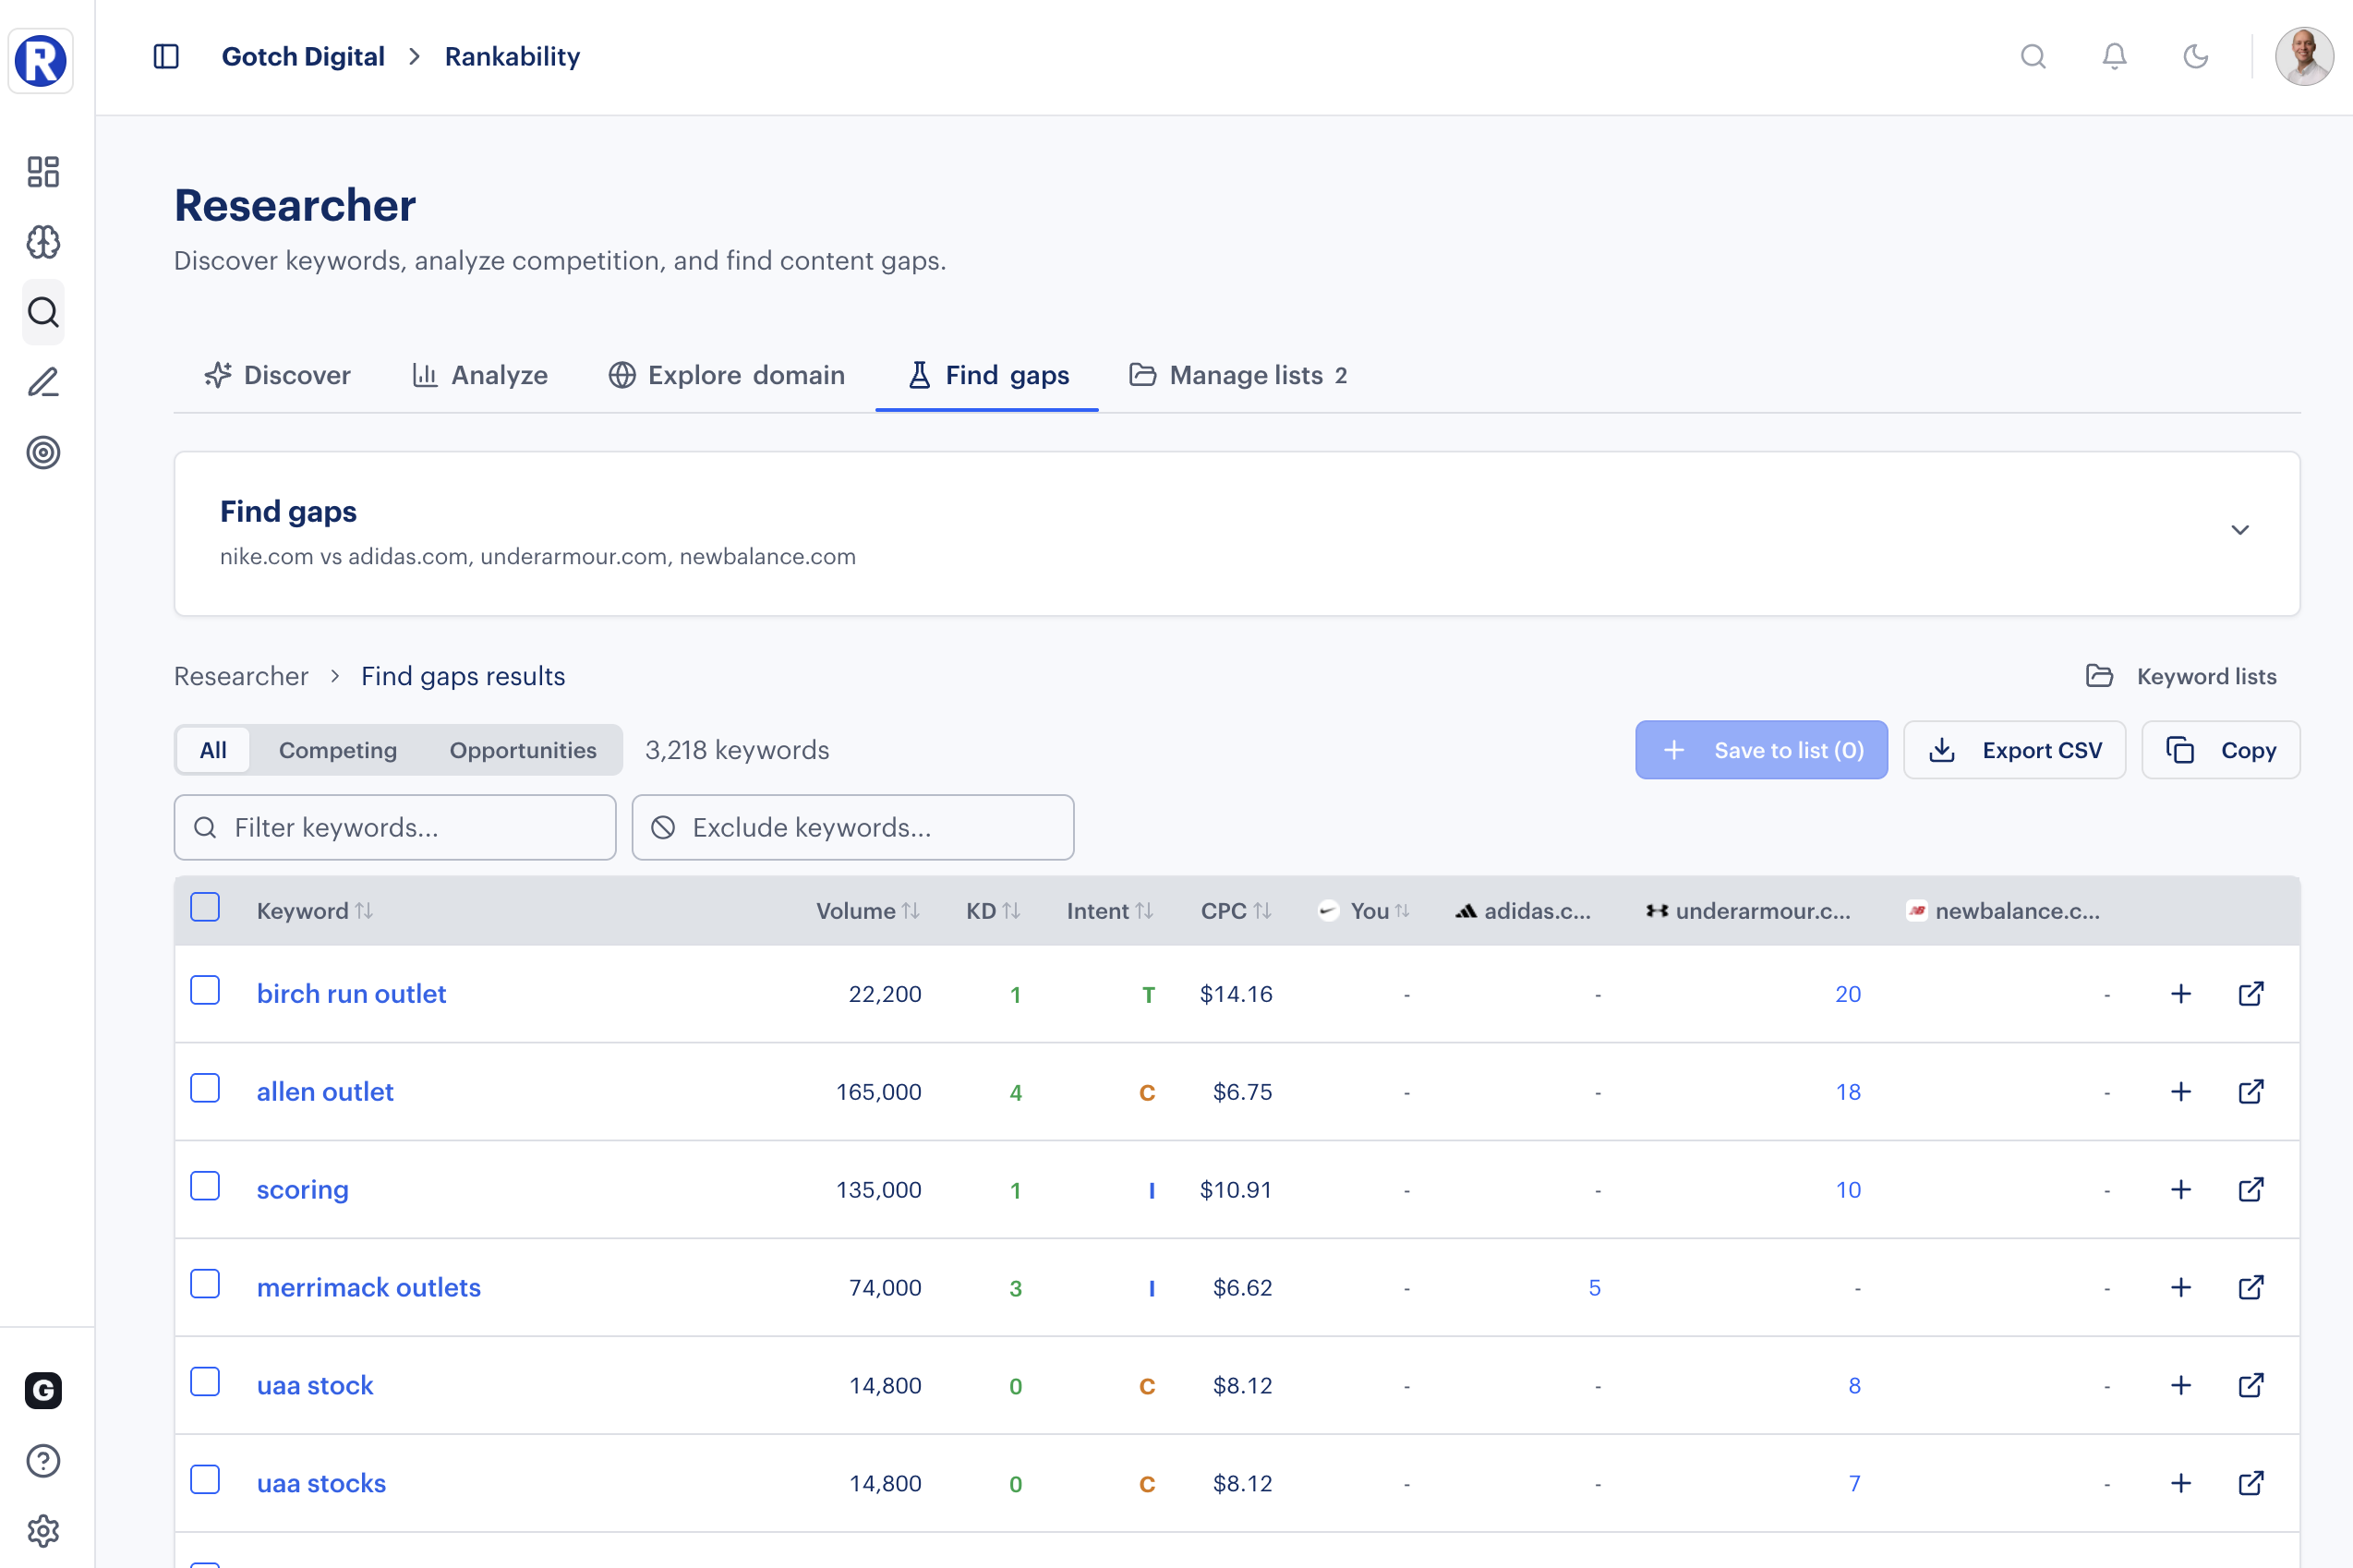Open allen outlet external link icon
Image resolution: width=2353 pixels, height=1568 pixels.
click(2251, 1092)
